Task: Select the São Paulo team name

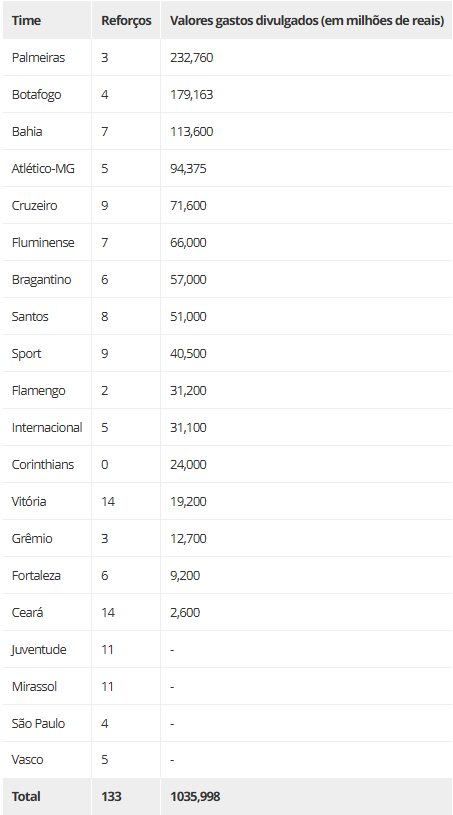Action: coord(38,724)
